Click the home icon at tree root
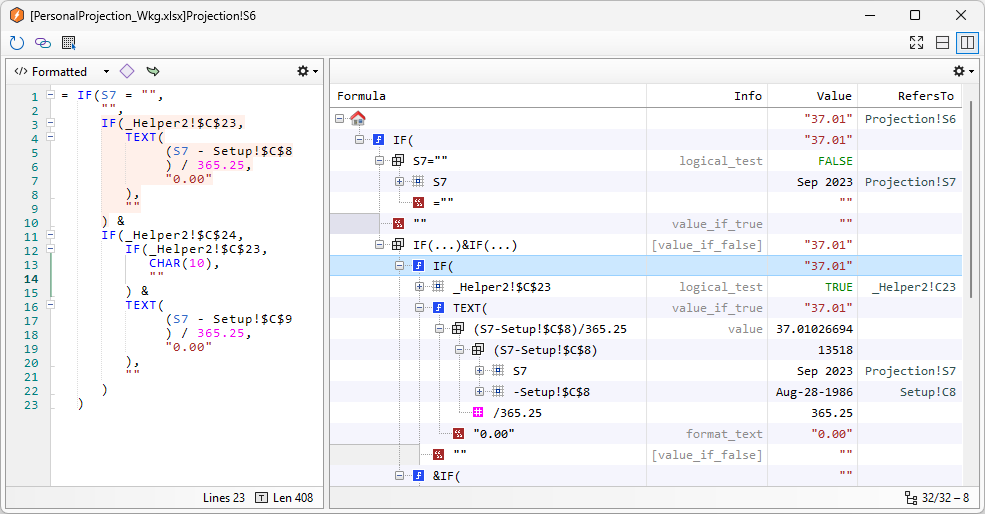Screen dimensions: 985x514 358,119
